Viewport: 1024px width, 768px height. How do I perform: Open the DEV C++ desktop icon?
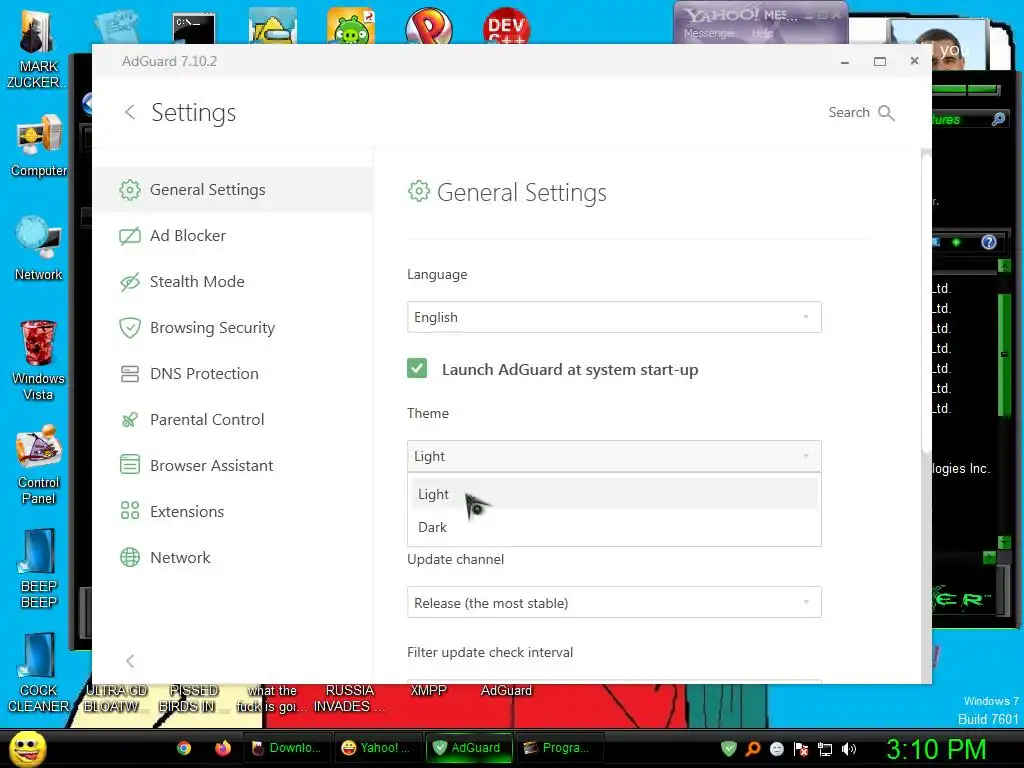click(x=507, y=26)
